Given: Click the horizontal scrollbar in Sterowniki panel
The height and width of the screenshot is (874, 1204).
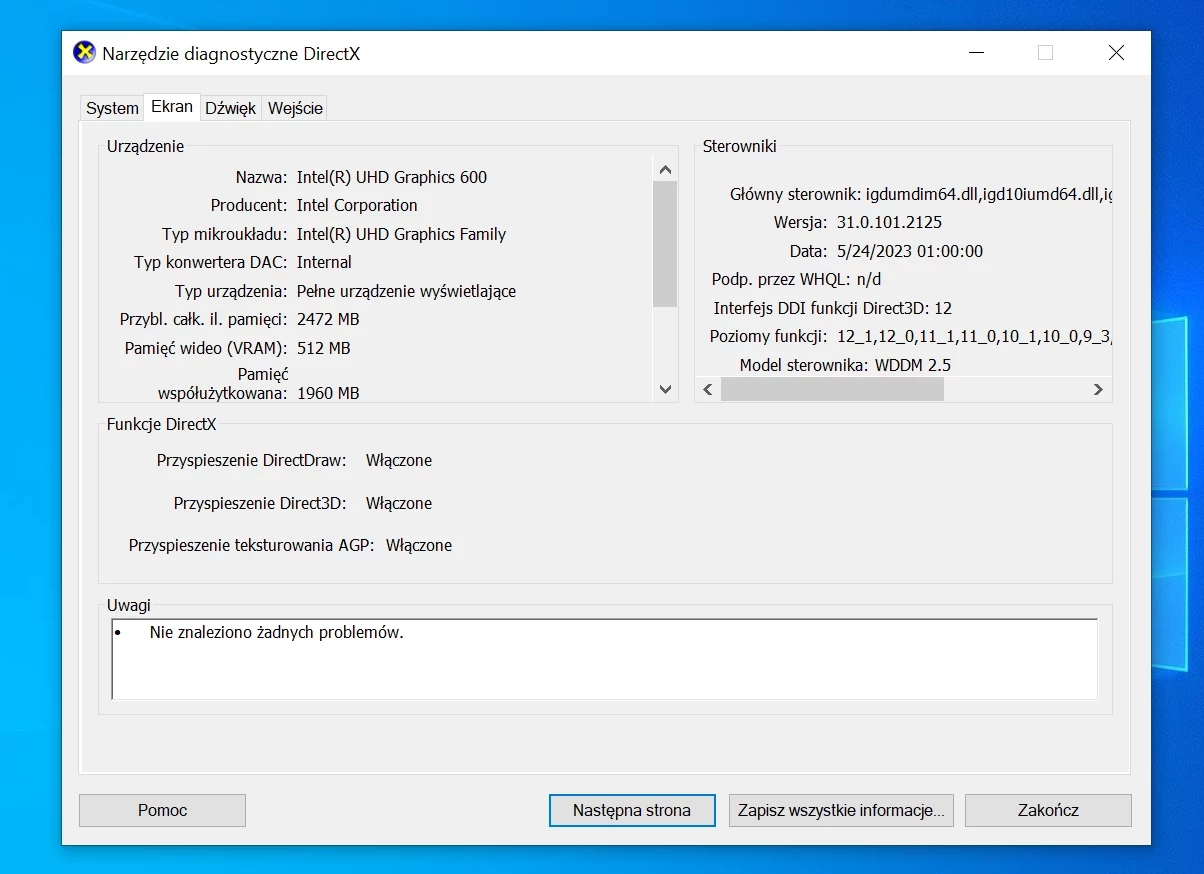Looking at the screenshot, I should point(832,389).
